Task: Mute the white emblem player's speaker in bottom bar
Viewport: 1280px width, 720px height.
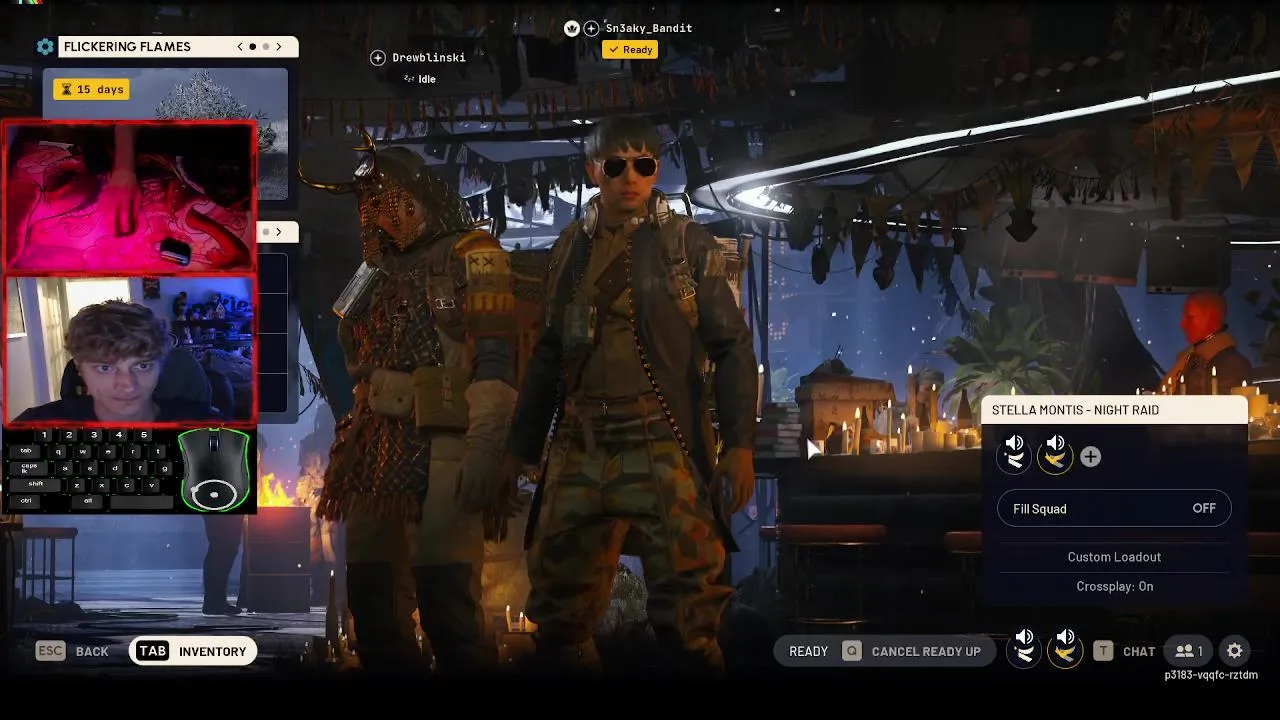Action: tap(1024, 637)
